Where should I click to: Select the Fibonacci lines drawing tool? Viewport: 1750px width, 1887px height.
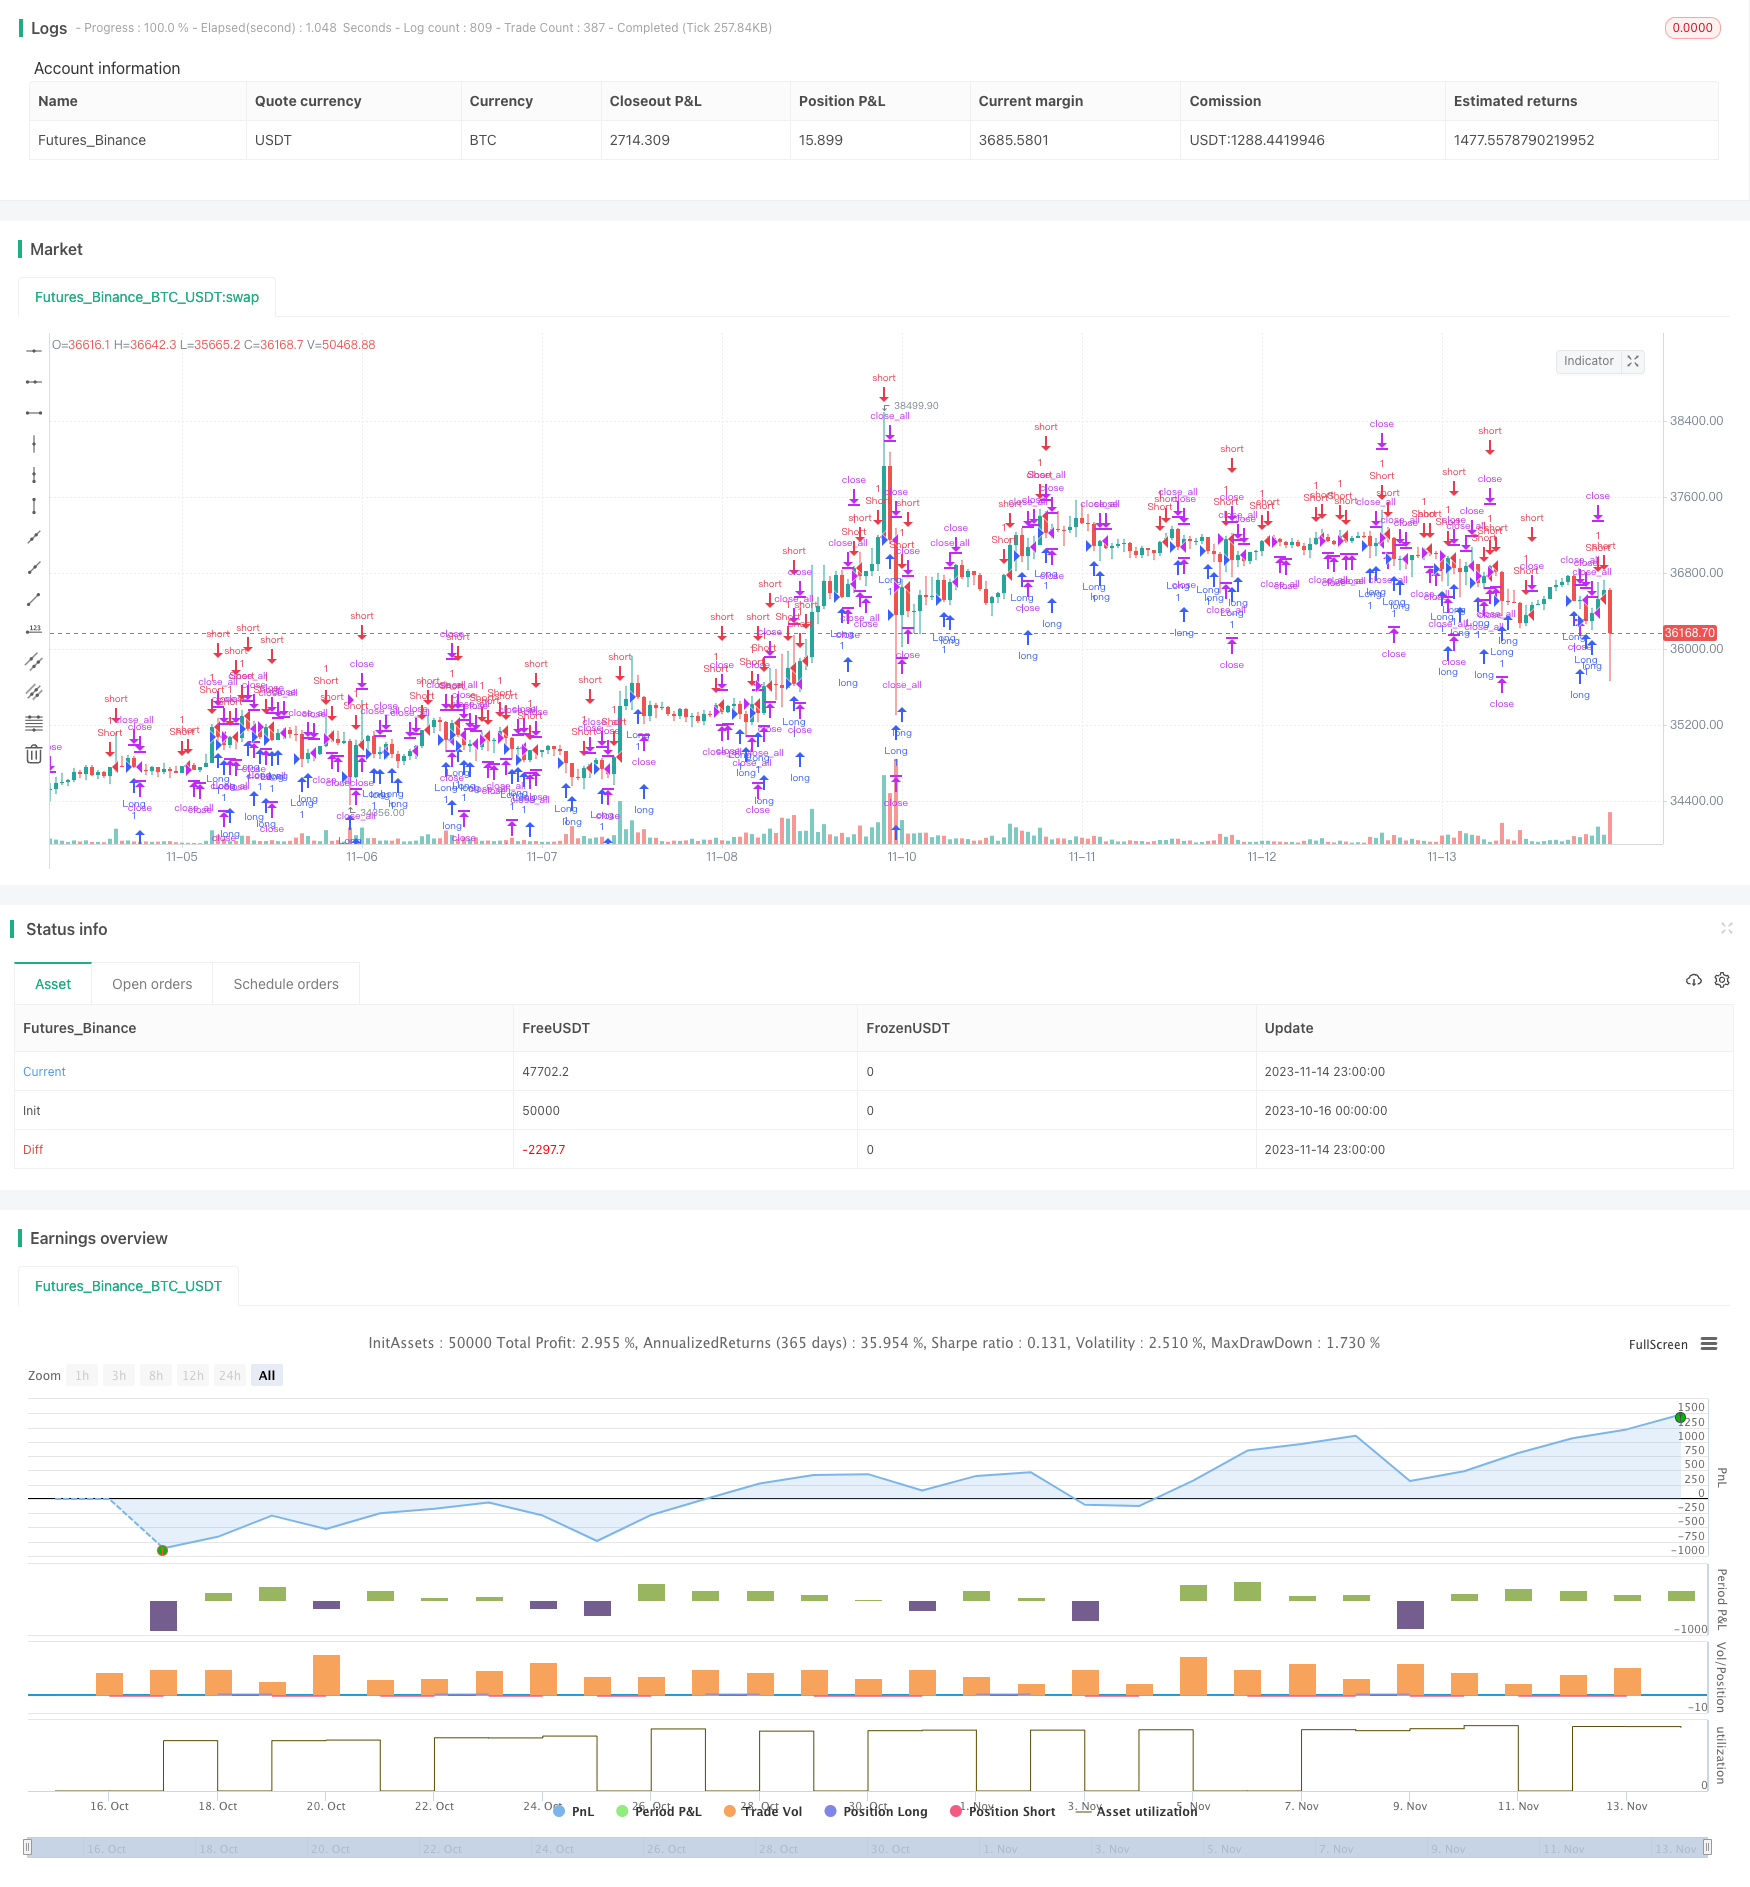click(x=34, y=723)
